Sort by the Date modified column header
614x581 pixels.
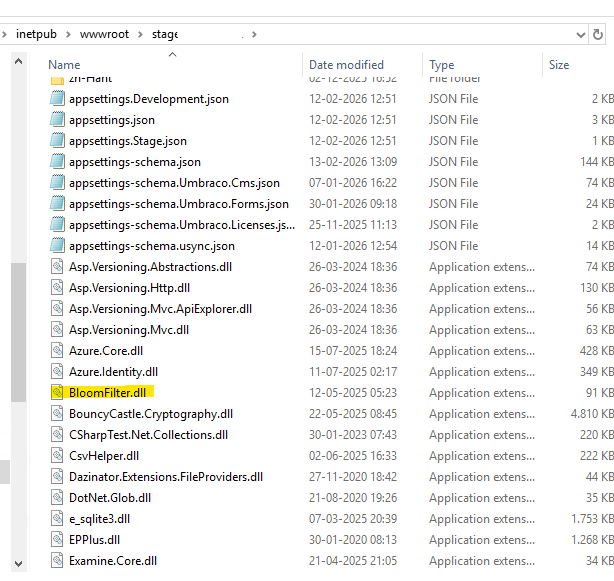[346, 65]
